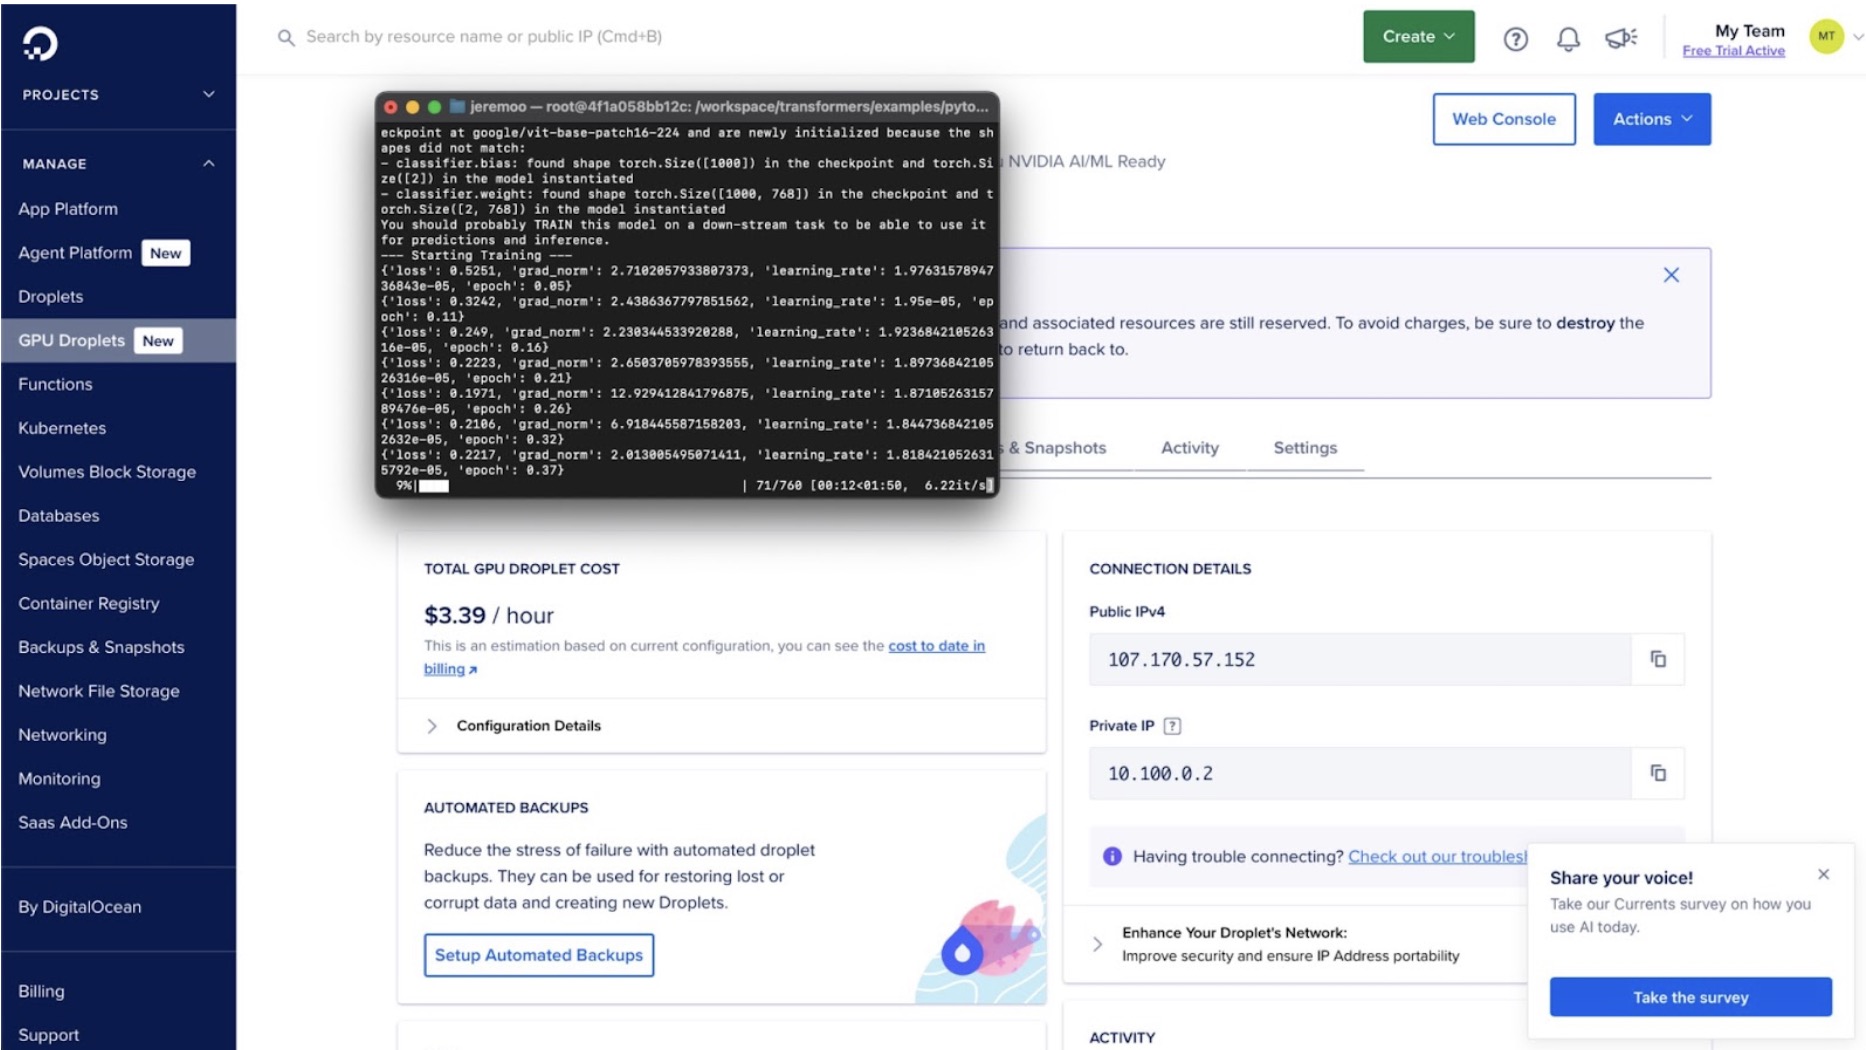Click the Private IP help icon

tap(1172, 726)
